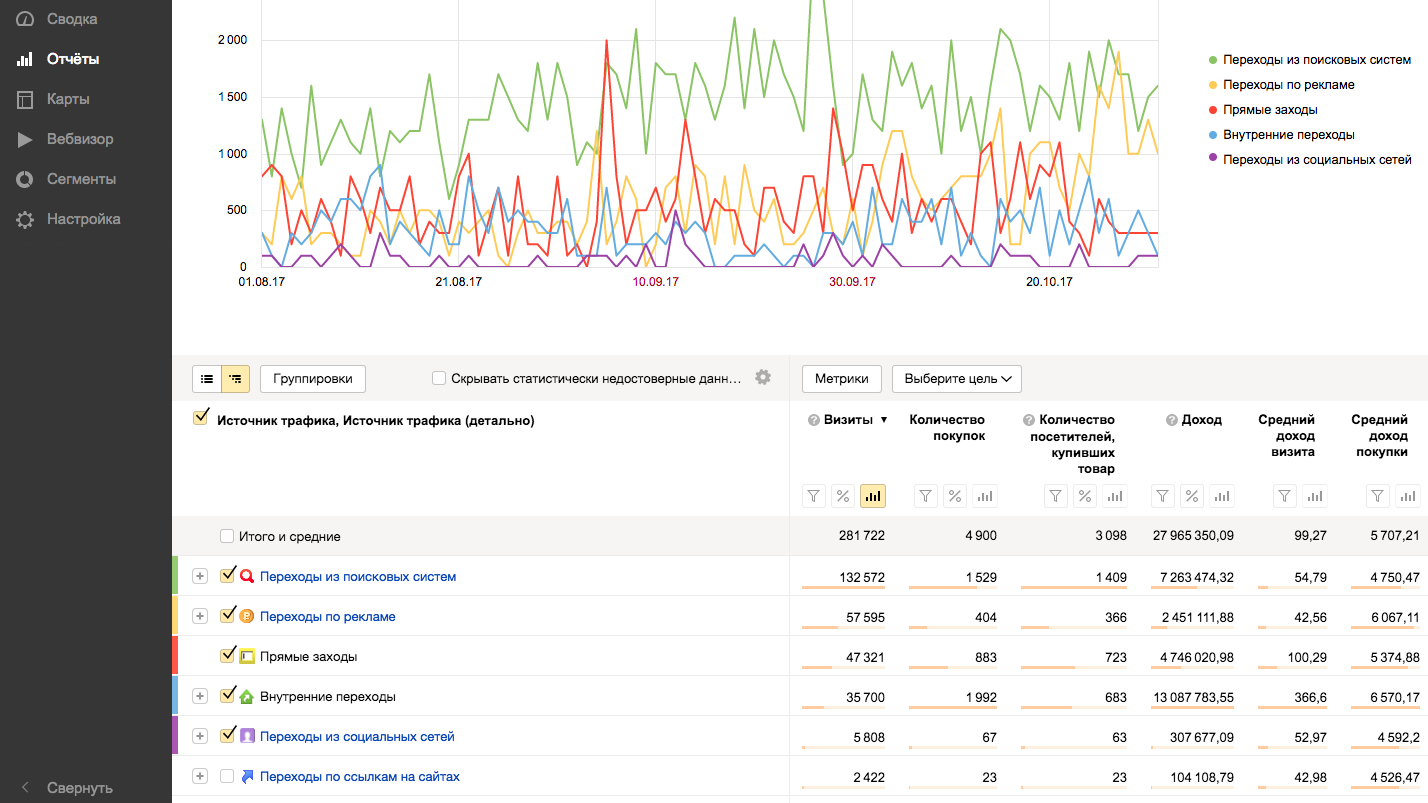Go to Сегменты in the sidebar
The image size is (1428, 803).
(81, 179)
